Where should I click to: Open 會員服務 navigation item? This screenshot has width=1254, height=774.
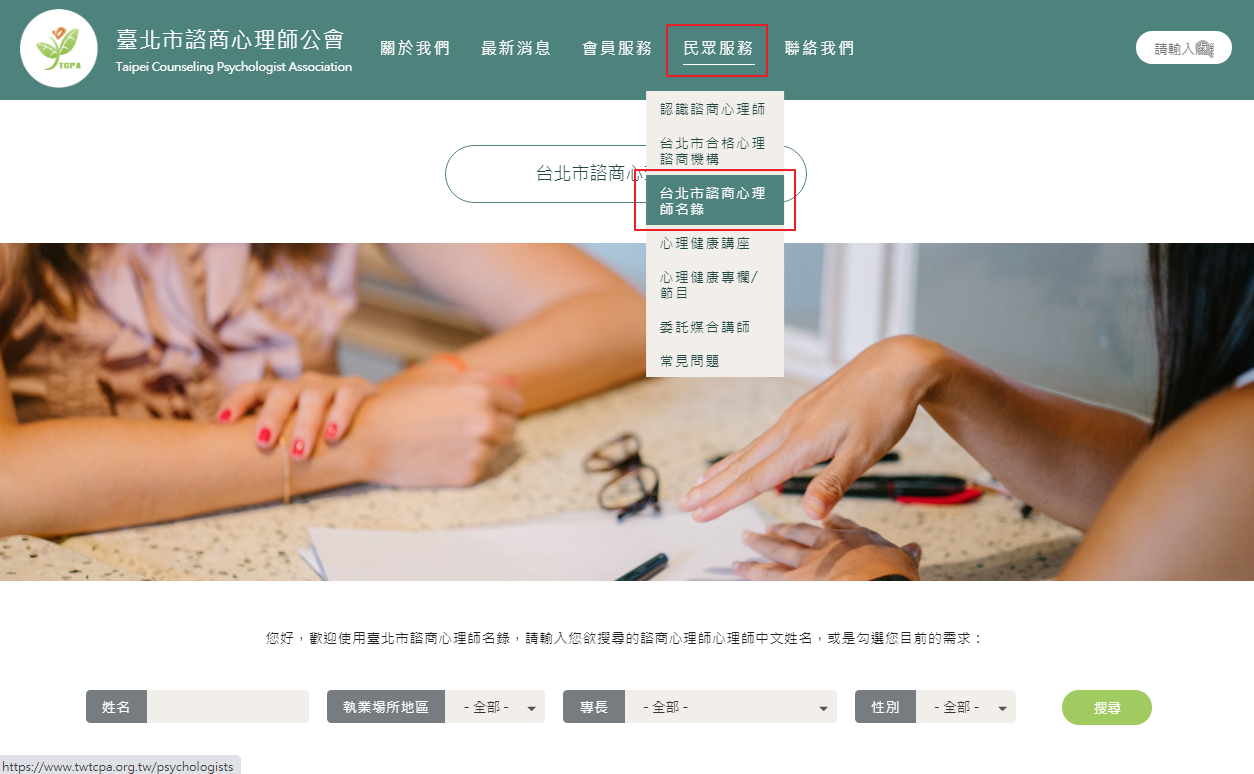click(617, 48)
